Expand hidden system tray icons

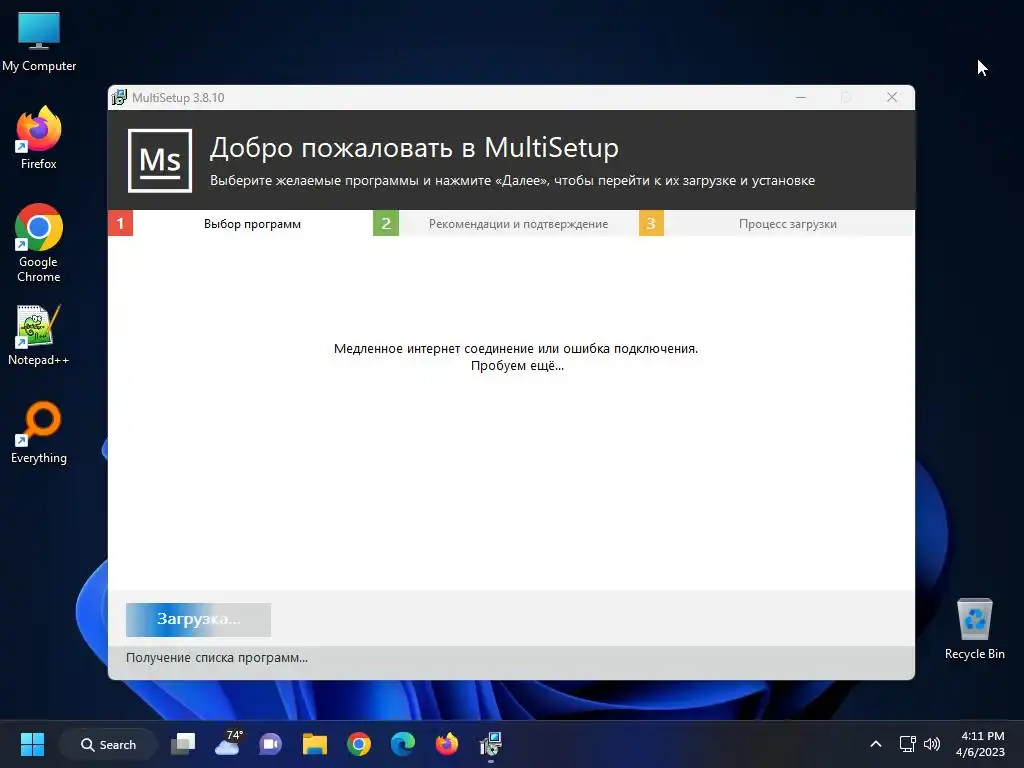click(876, 744)
